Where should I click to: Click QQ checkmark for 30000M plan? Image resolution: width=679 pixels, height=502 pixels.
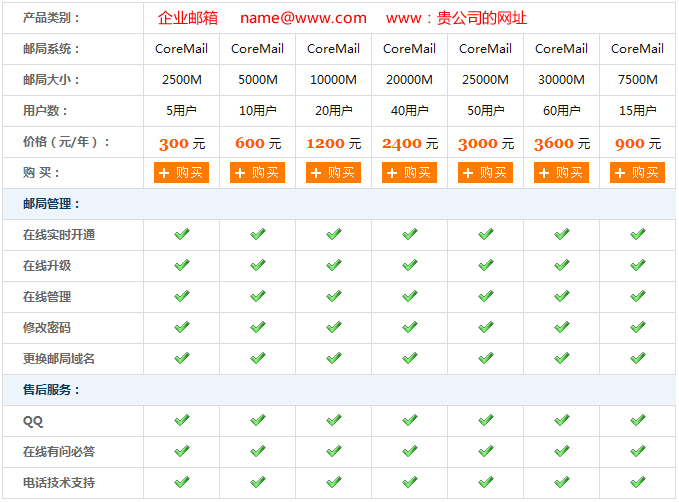pyautogui.click(x=562, y=420)
